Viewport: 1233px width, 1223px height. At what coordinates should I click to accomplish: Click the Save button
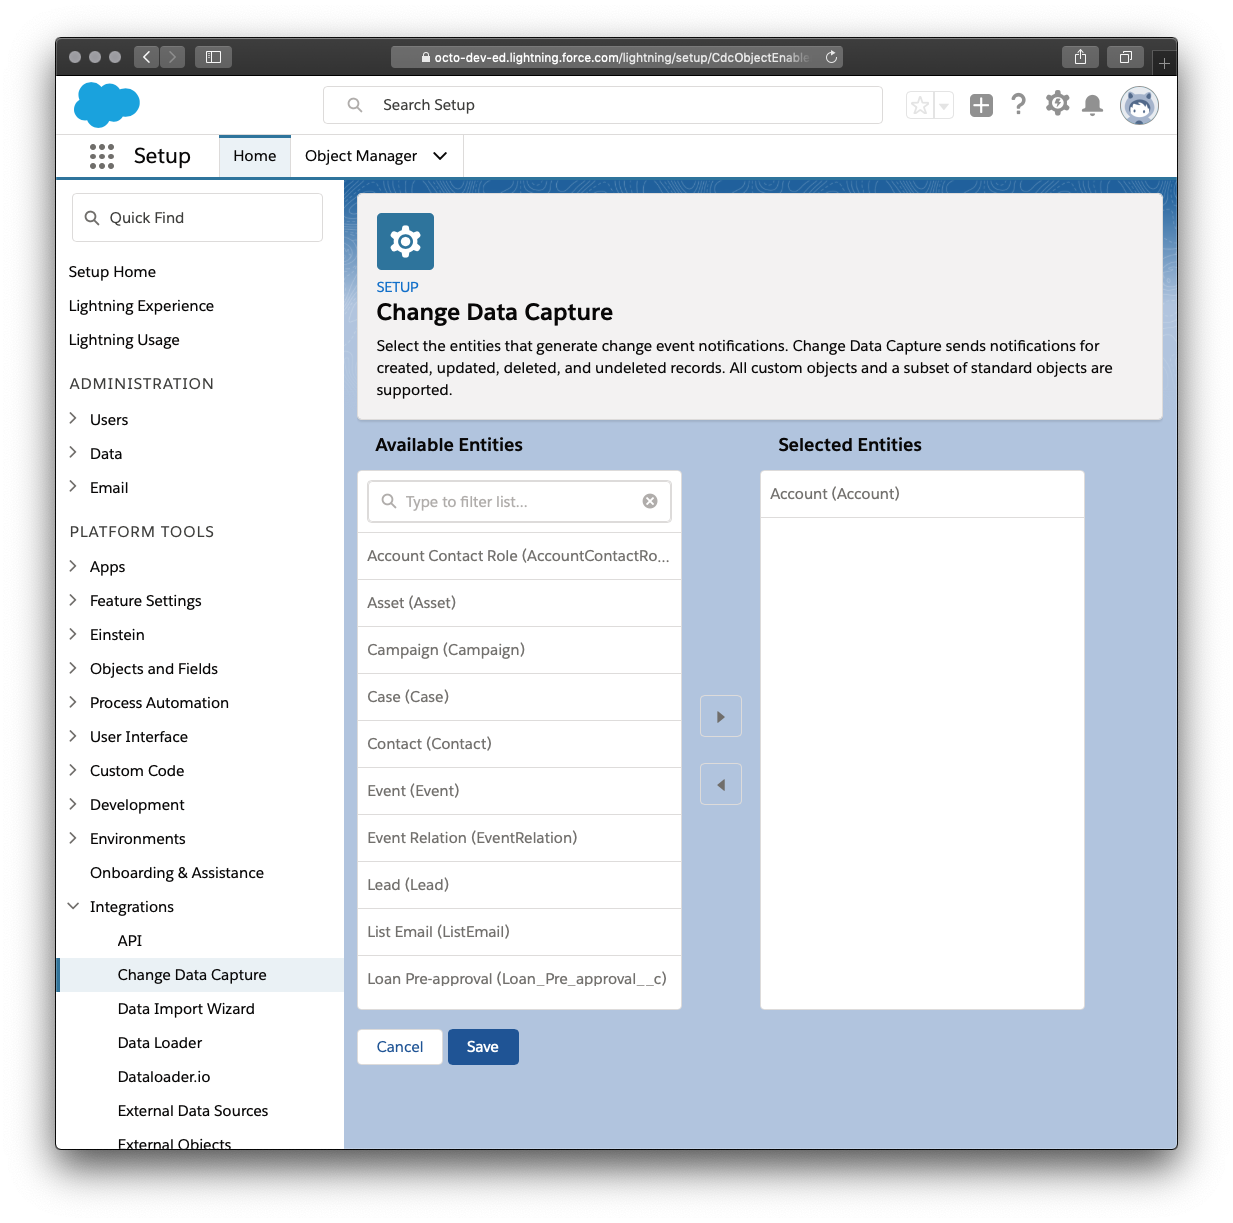point(483,1047)
